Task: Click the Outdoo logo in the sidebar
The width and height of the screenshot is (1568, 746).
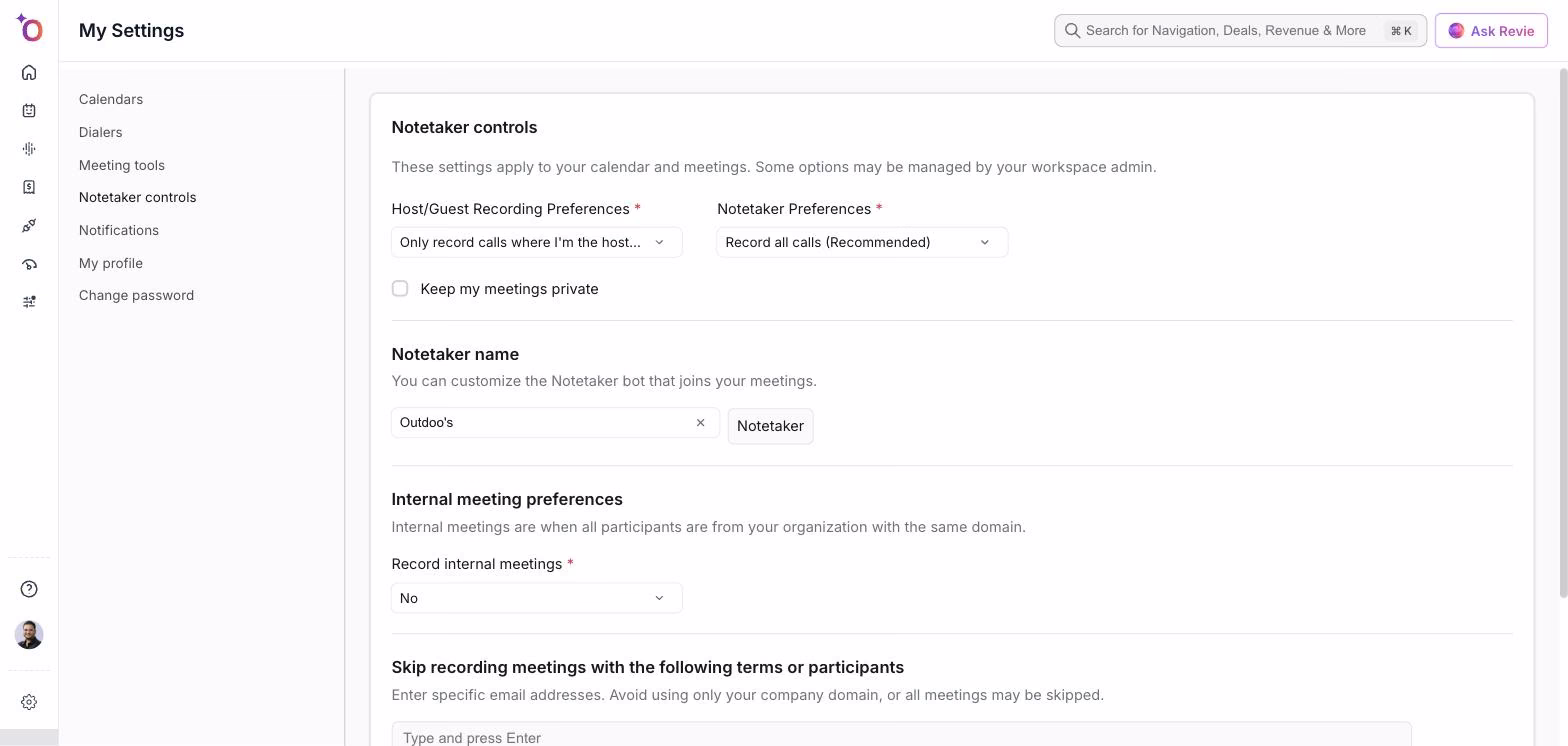Action: pos(29,28)
